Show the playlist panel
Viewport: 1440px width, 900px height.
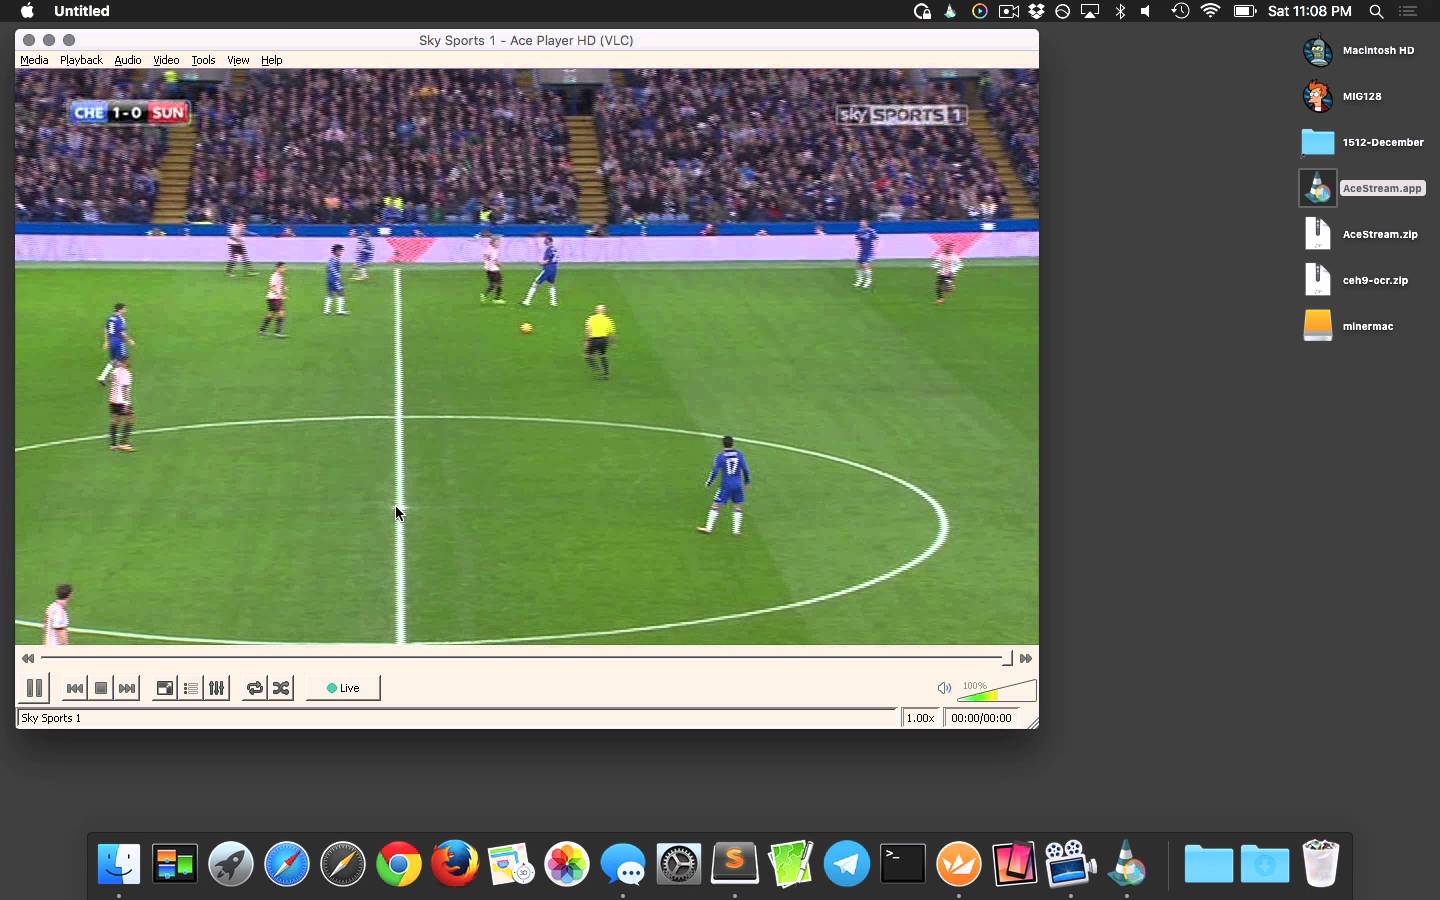click(x=191, y=688)
